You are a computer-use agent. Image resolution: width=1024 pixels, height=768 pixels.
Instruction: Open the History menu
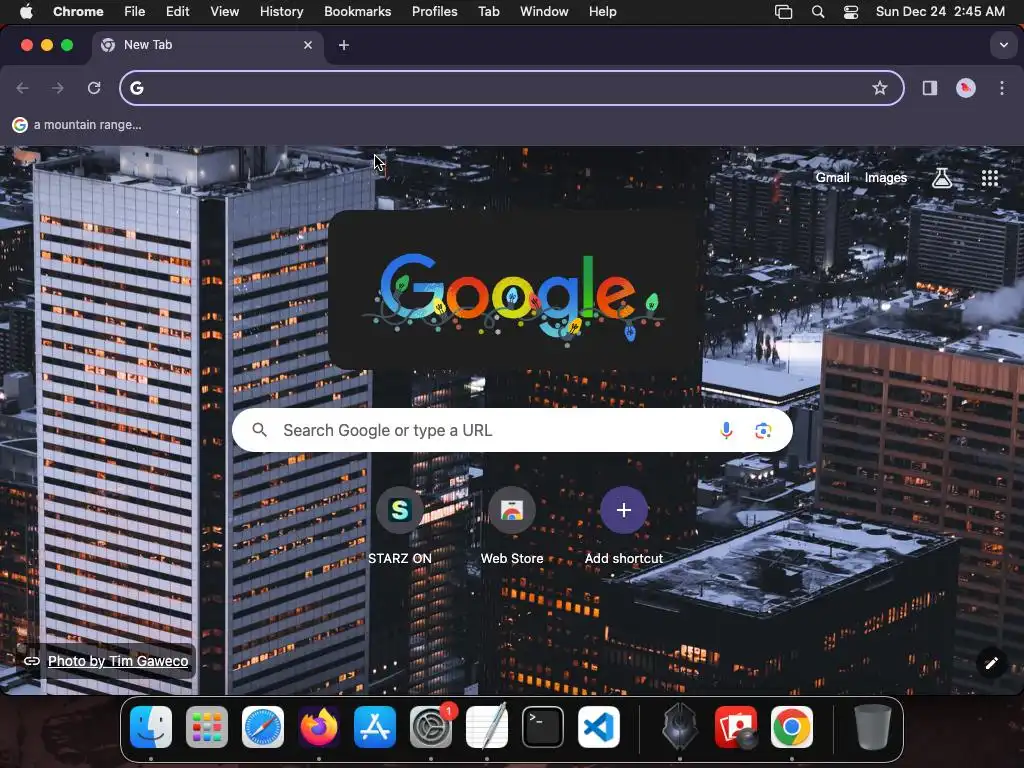(x=281, y=12)
